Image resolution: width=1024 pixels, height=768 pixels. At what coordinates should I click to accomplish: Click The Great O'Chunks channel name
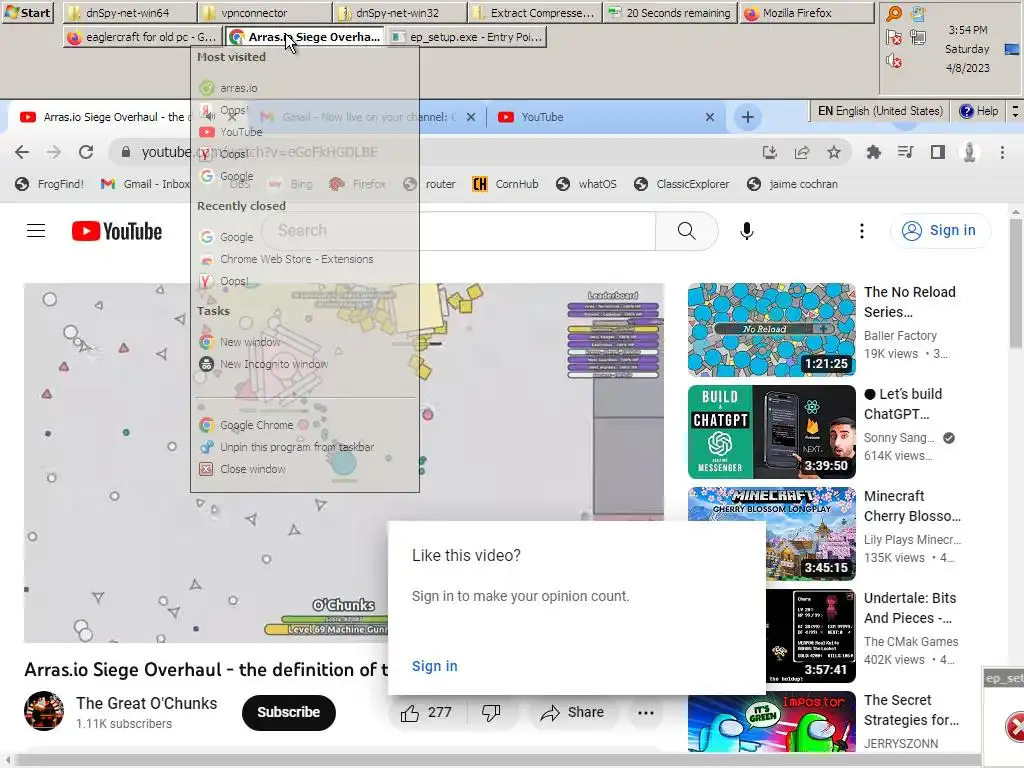coord(146,703)
